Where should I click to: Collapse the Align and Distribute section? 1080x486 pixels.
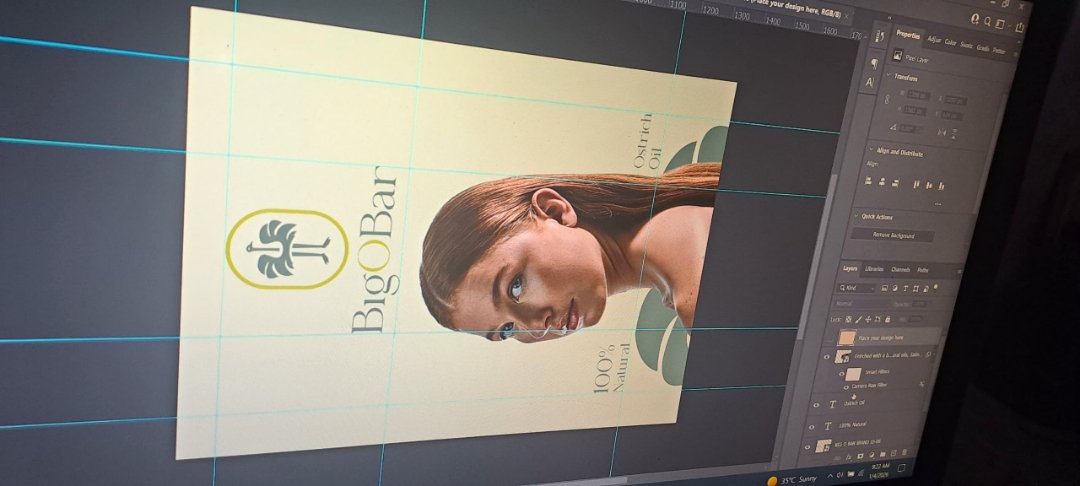click(x=871, y=149)
